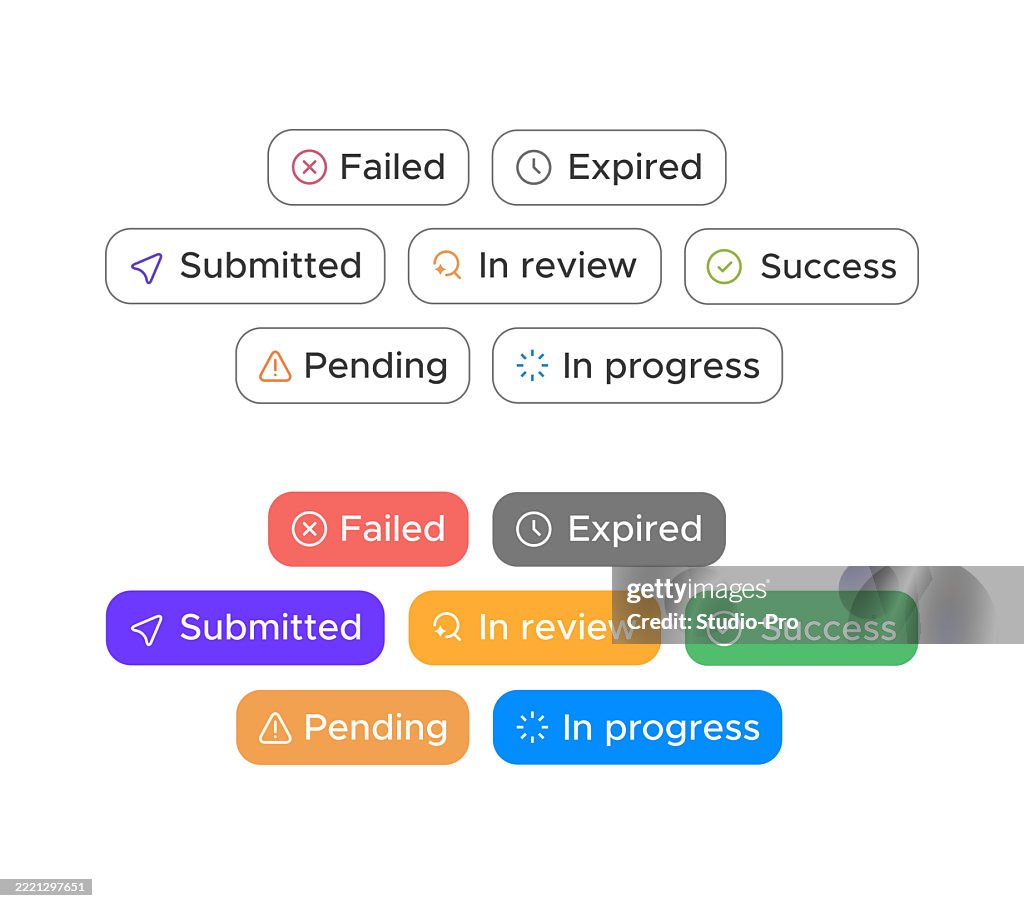Image resolution: width=1024 pixels, height=908 pixels.
Task: Click the white clock icon in gray Expired badge
Action: tap(533, 529)
